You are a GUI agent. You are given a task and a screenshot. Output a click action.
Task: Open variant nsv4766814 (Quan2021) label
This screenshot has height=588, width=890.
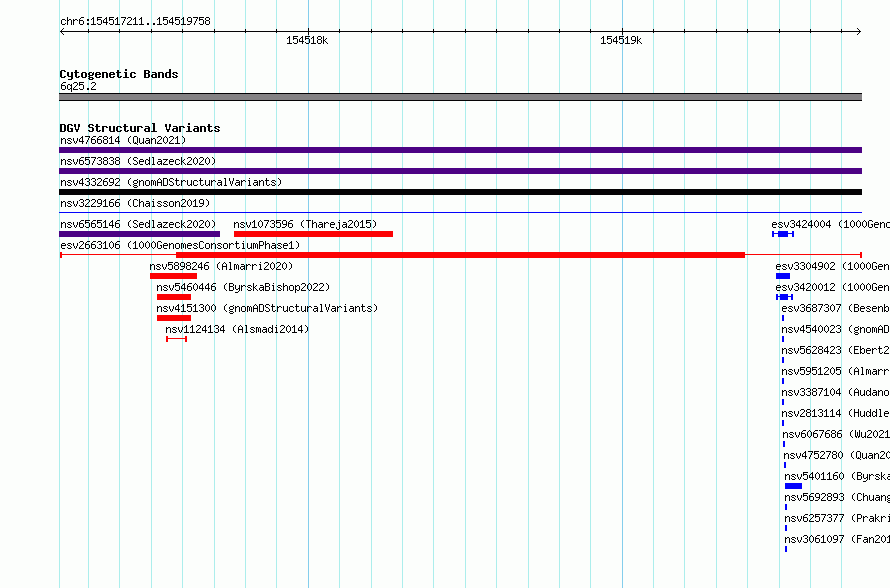tap(123, 140)
